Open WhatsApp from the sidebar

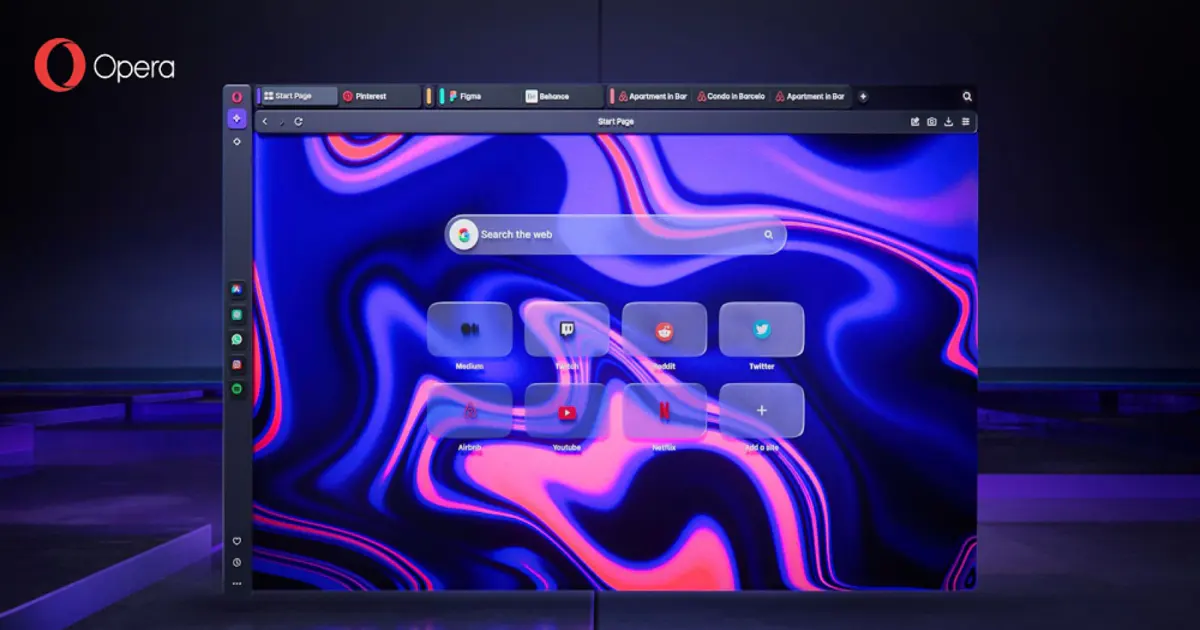click(237, 340)
